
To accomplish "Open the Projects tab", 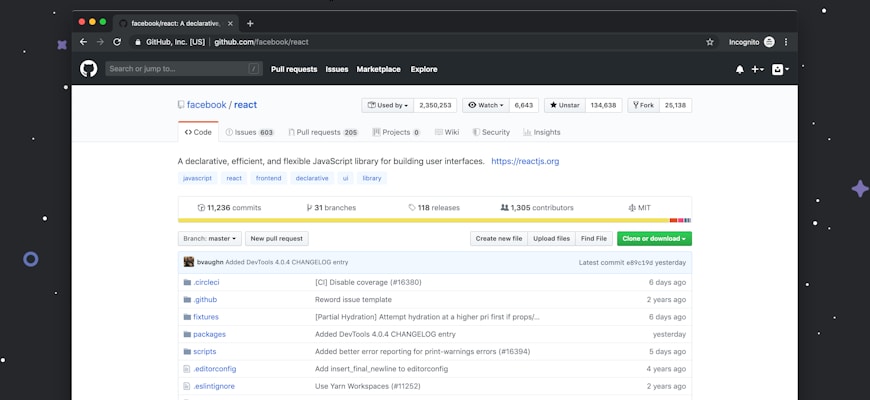I will 396,132.
